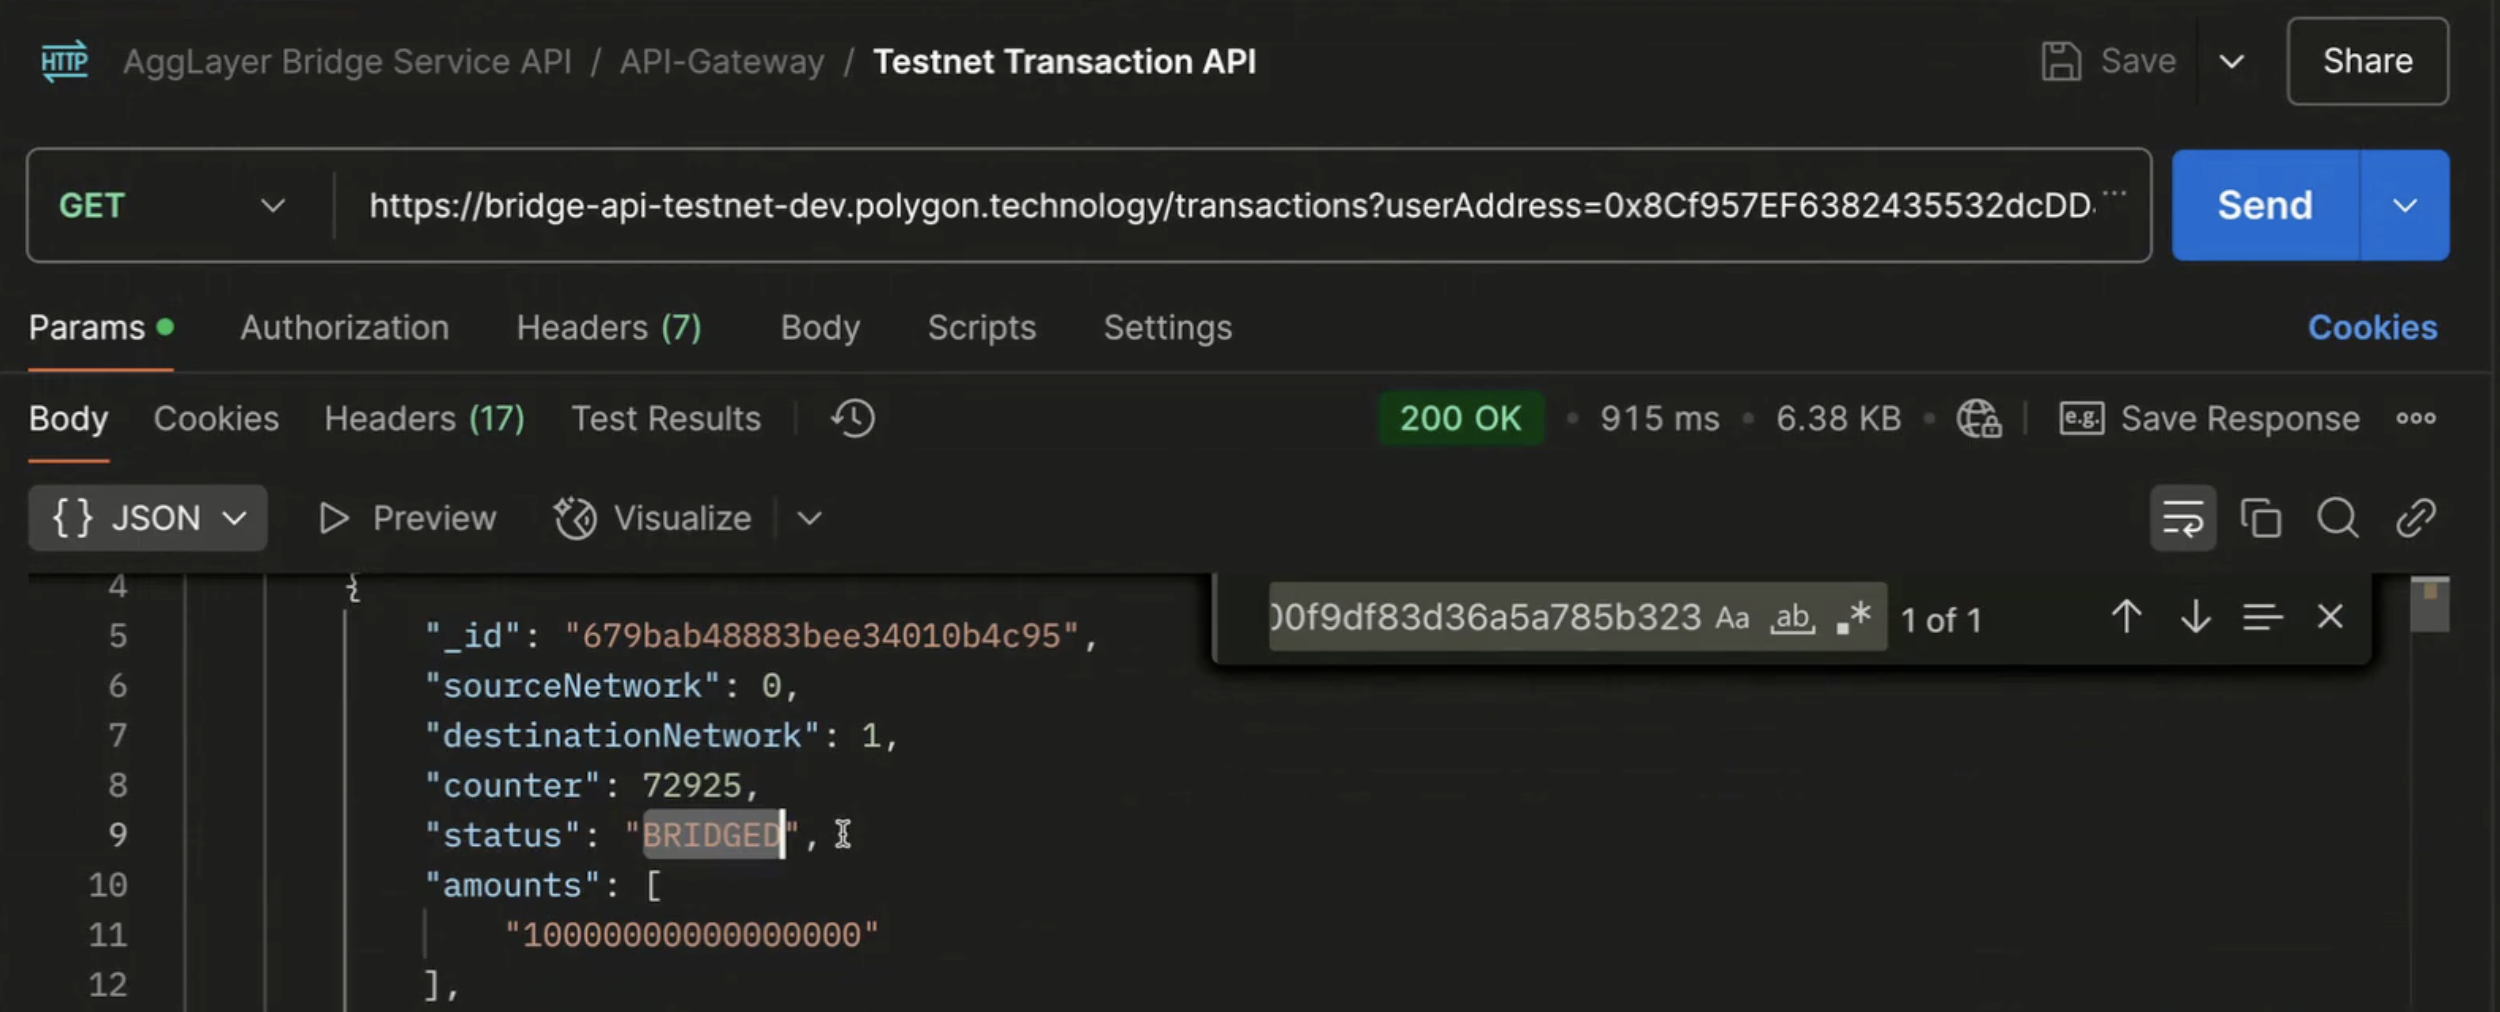Click the network globe lock icon
Image resolution: width=2500 pixels, height=1012 pixels.
[1979, 418]
